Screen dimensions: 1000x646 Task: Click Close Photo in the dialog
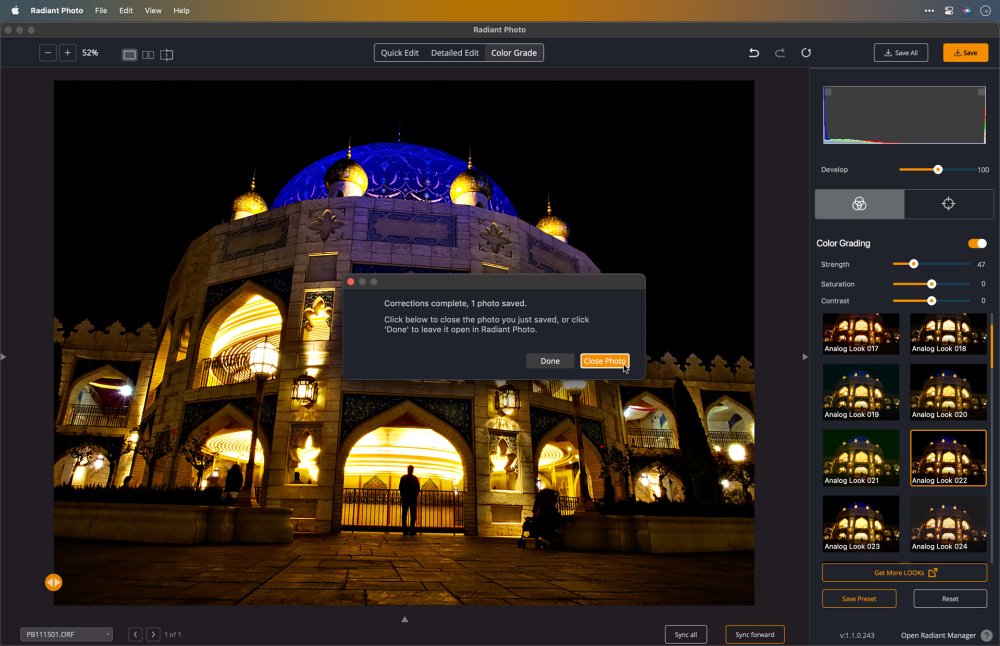[604, 361]
